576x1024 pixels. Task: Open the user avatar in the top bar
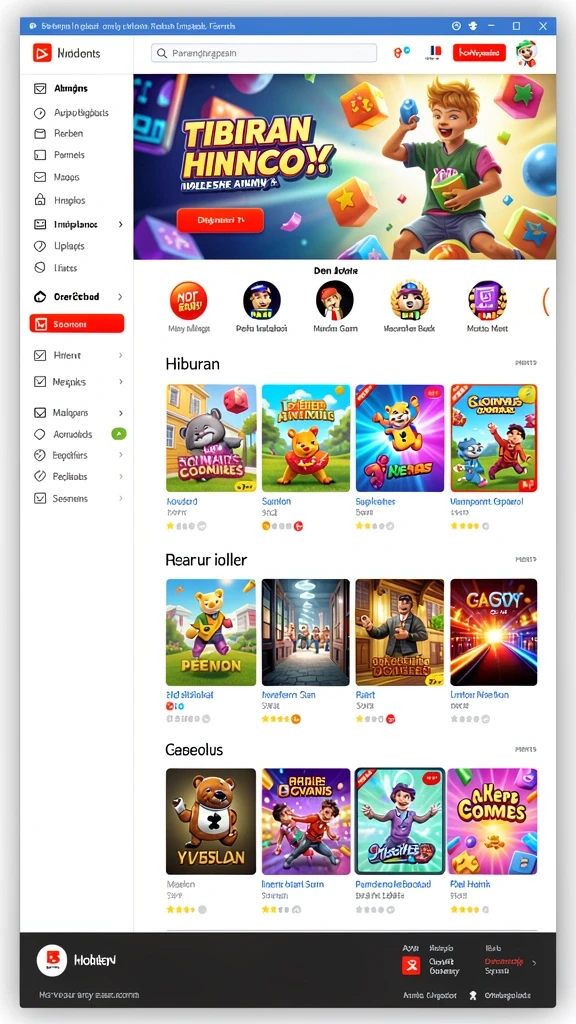click(526, 53)
